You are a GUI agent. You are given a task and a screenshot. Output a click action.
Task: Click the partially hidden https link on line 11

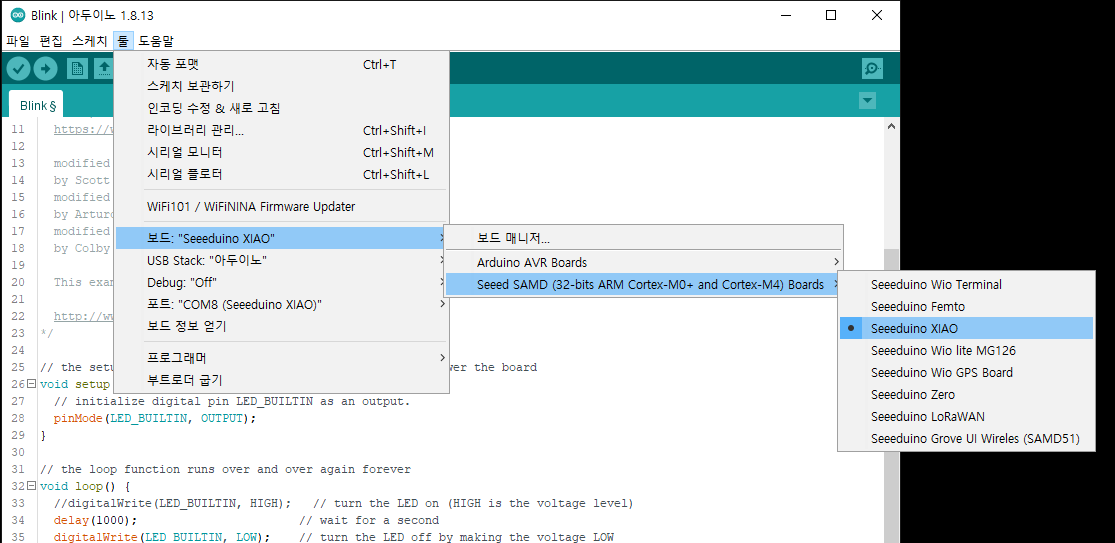[x=83, y=129]
